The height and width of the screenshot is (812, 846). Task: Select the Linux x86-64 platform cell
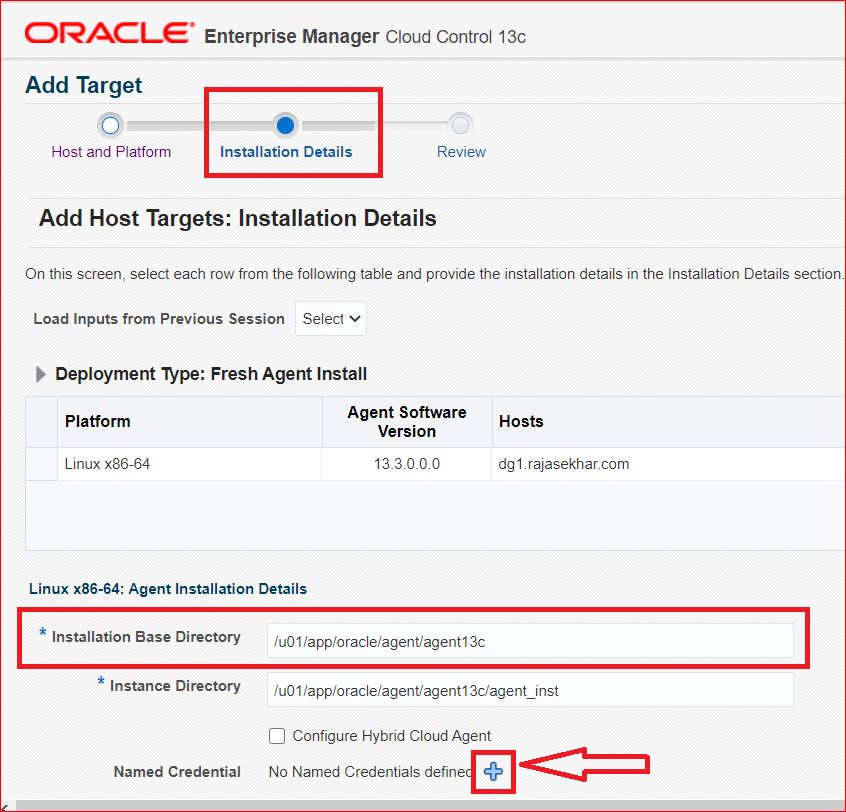click(107, 464)
